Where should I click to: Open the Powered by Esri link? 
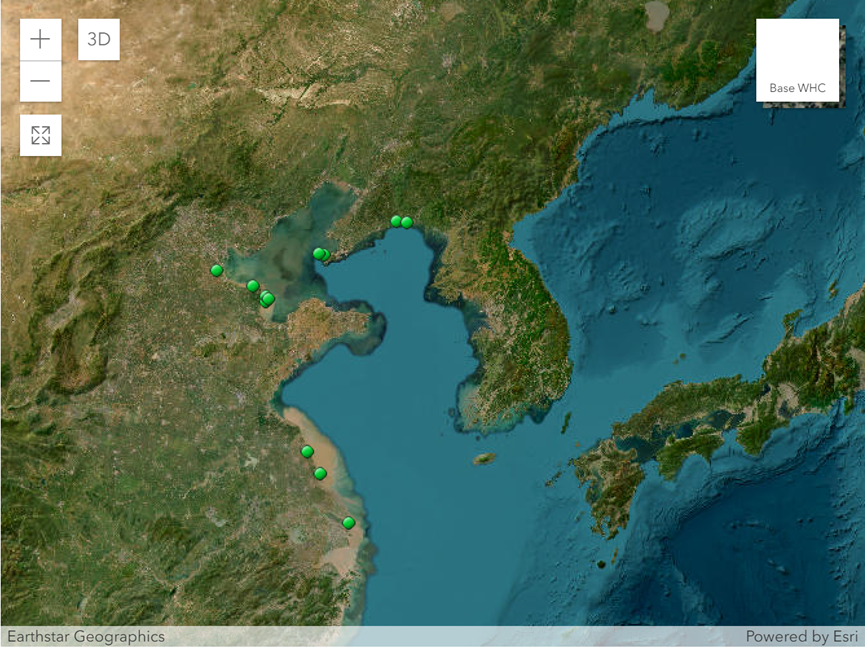(801, 636)
